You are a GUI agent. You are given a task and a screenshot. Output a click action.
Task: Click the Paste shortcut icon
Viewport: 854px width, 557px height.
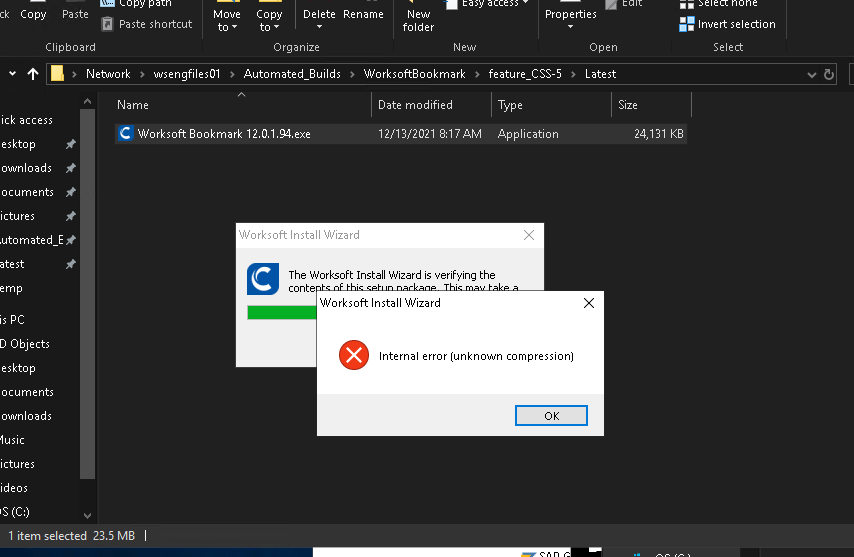pyautogui.click(x=108, y=24)
